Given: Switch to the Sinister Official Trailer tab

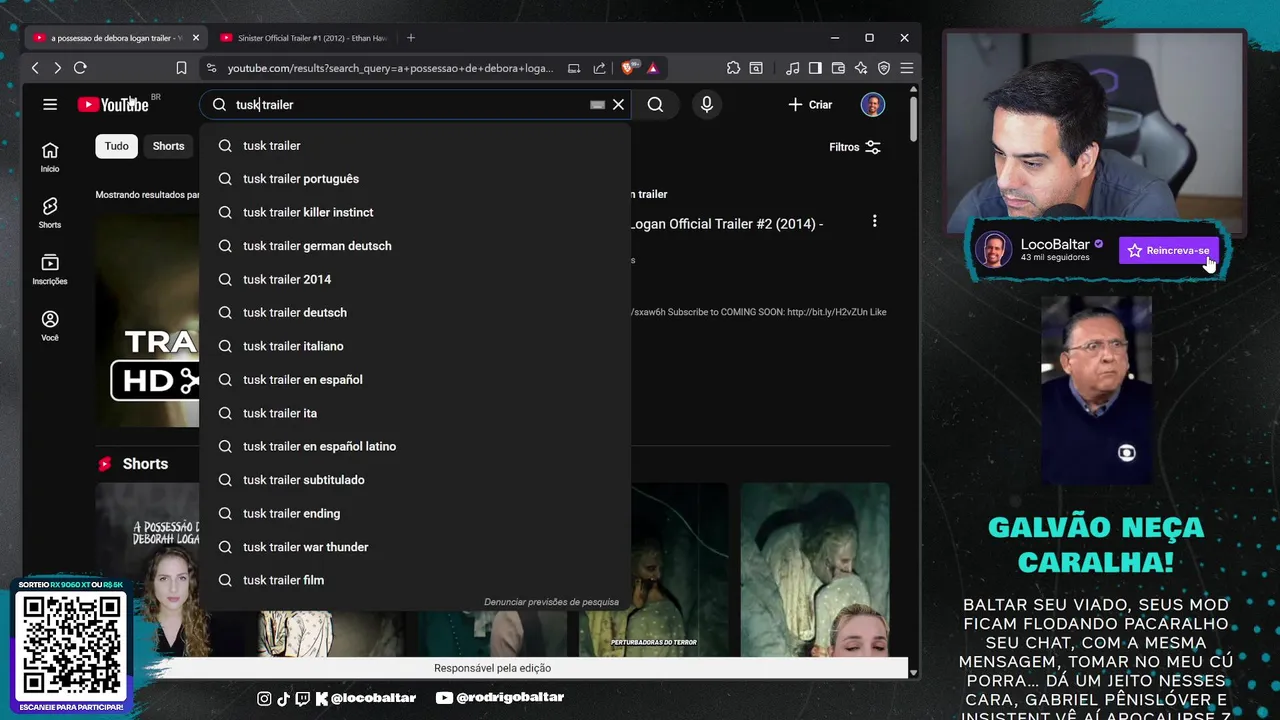Looking at the screenshot, I should [303, 38].
